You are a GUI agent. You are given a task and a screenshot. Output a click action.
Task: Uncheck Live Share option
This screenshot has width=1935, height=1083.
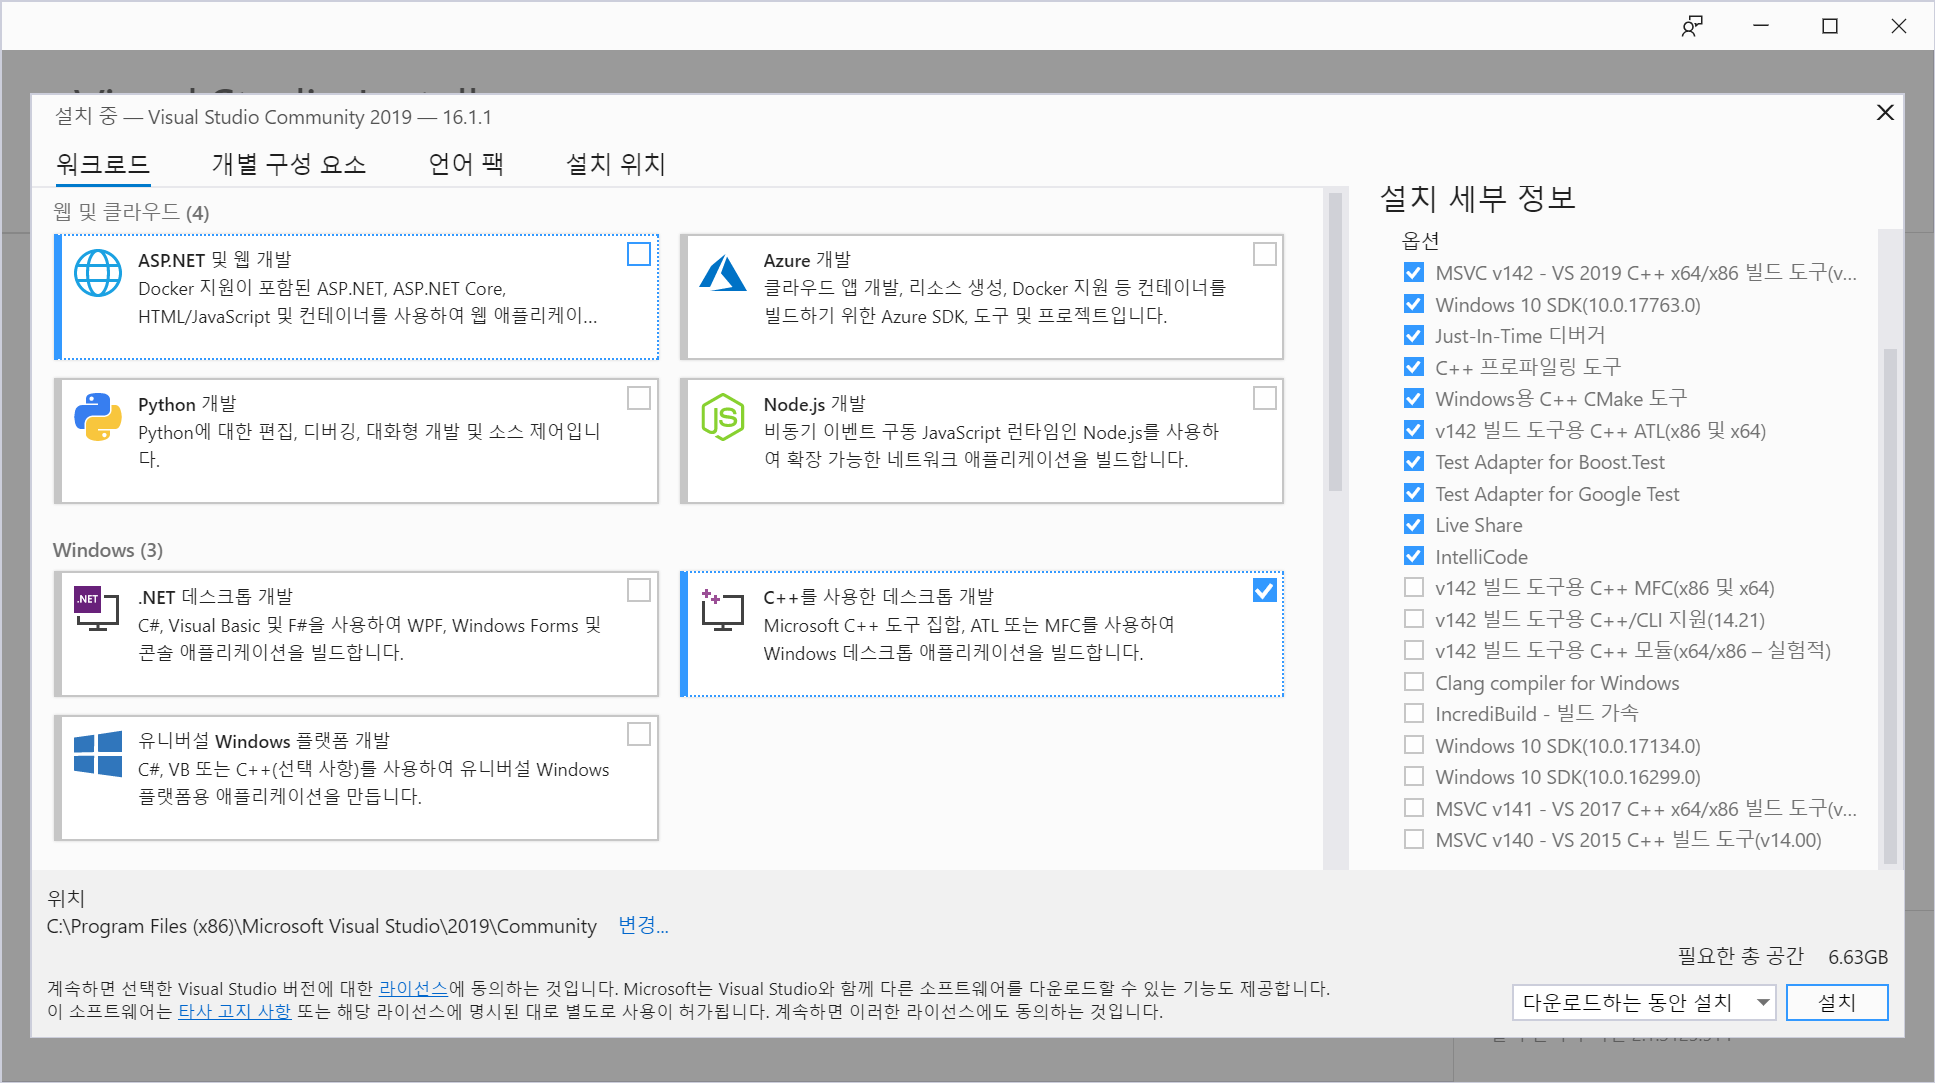tap(1414, 524)
